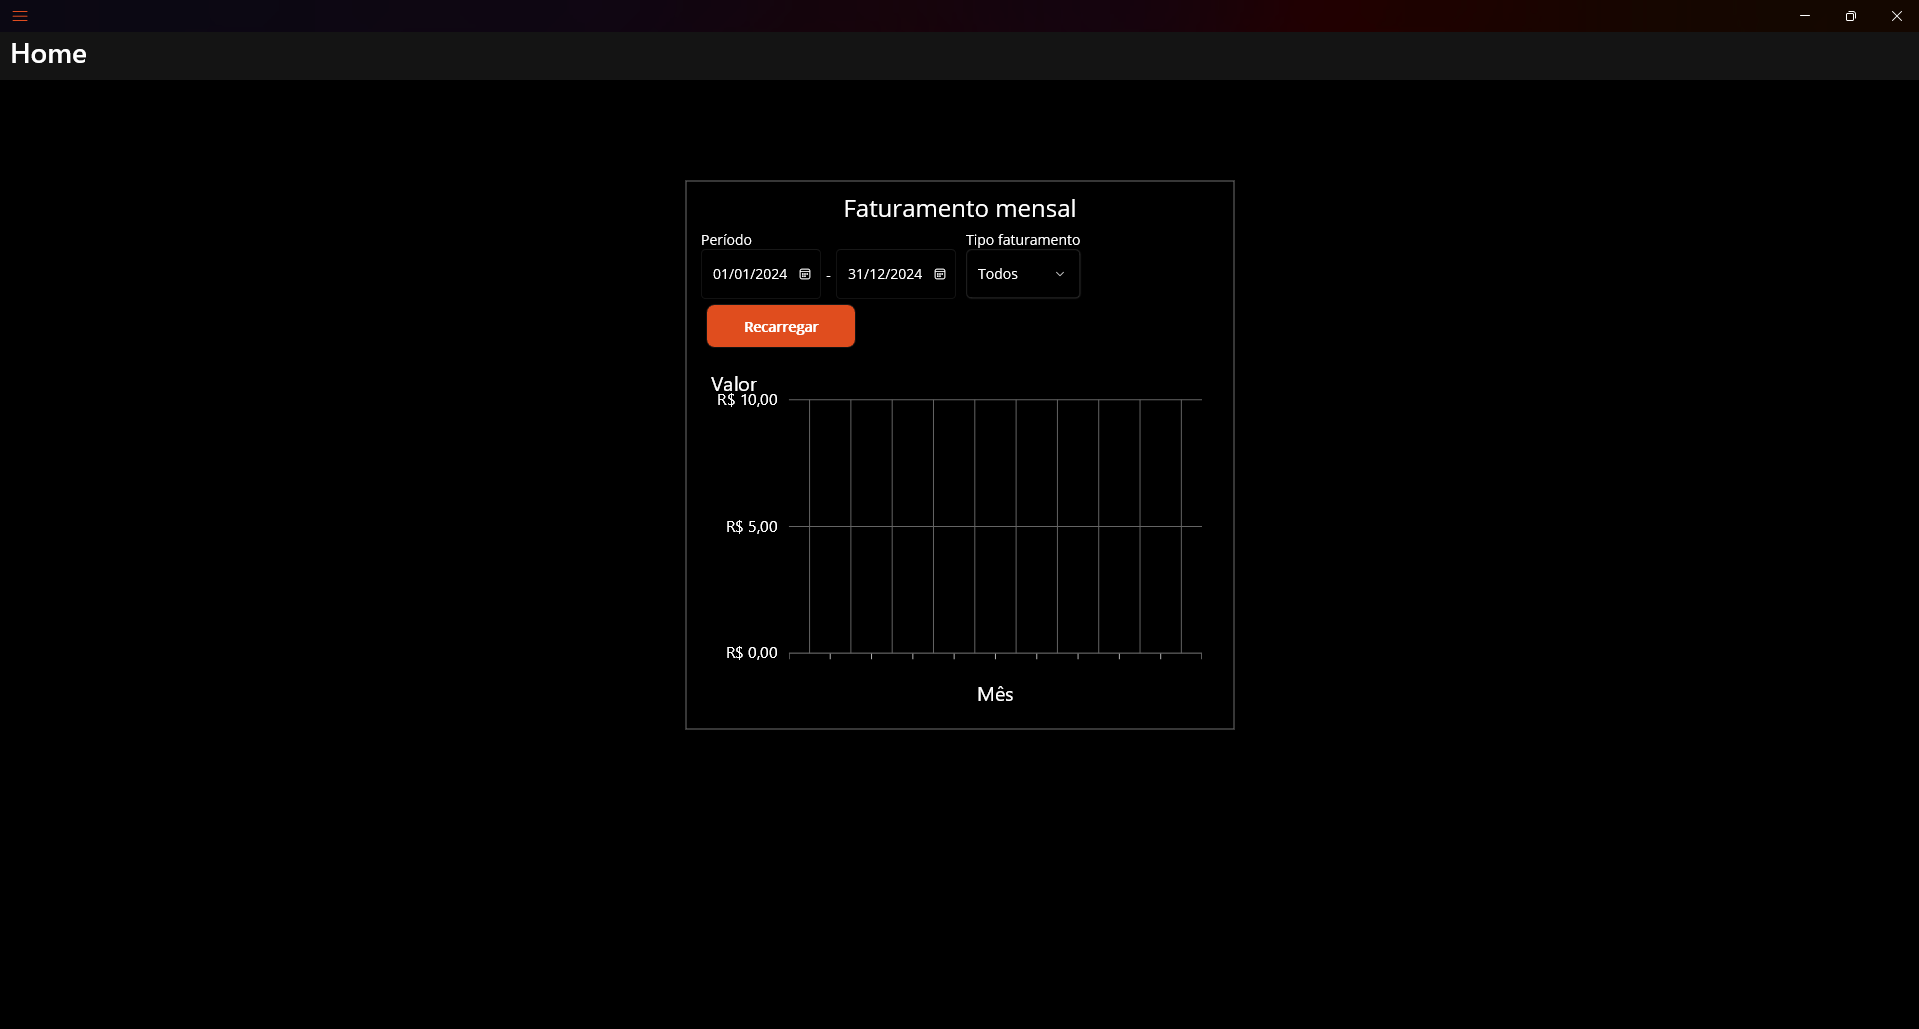Click the Mês axis title
Viewport: 1919px width, 1029px height.
995,694
